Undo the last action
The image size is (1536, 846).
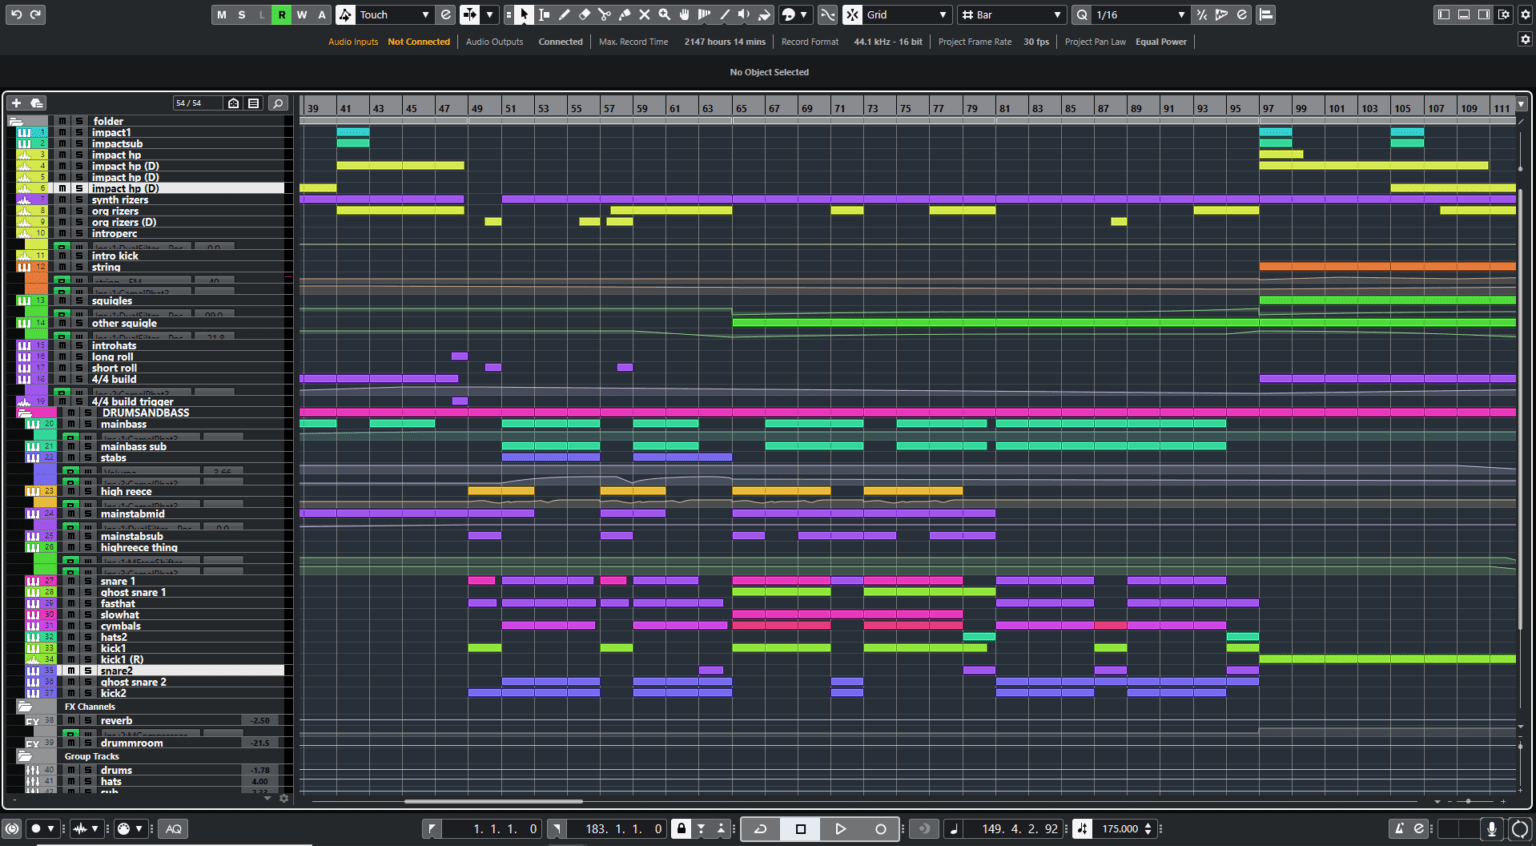16,15
